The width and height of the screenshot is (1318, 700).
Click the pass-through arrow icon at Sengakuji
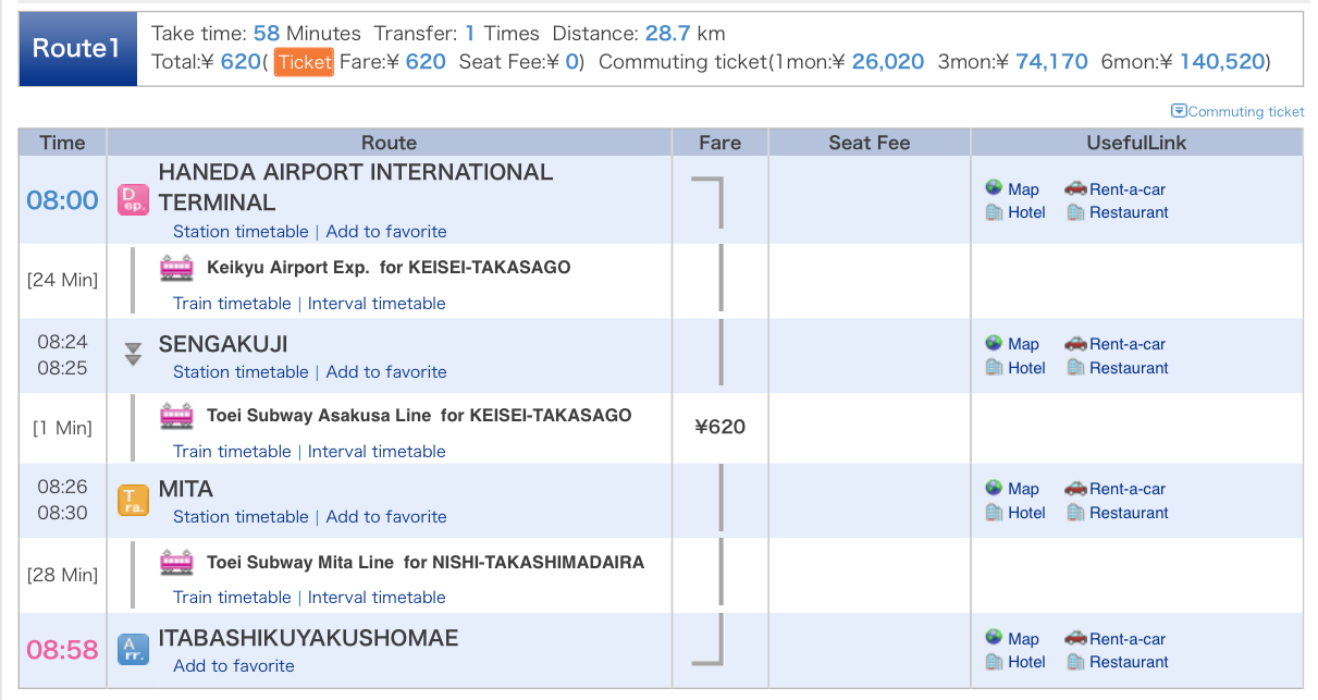coord(133,353)
